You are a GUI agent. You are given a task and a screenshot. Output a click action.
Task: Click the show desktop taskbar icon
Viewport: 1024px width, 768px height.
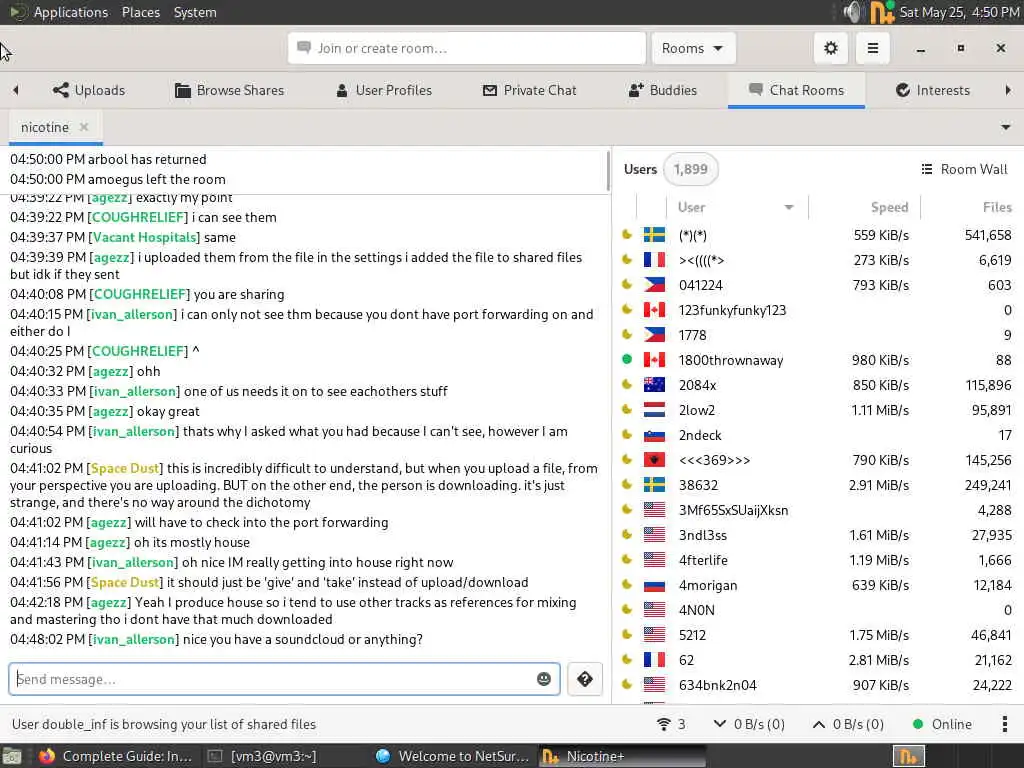12,756
